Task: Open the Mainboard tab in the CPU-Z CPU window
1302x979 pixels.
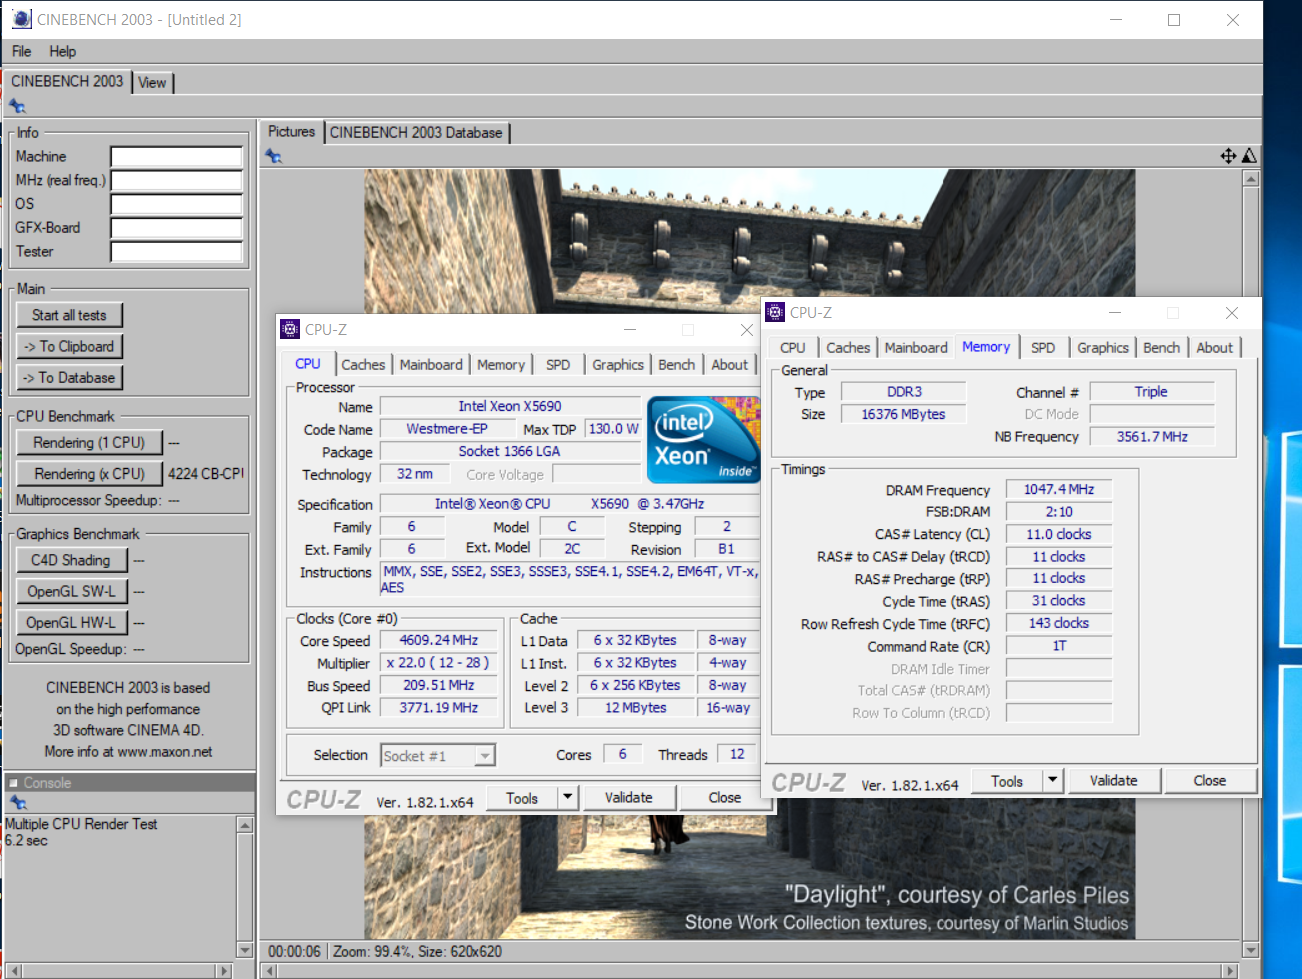Action: pyautogui.click(x=431, y=365)
